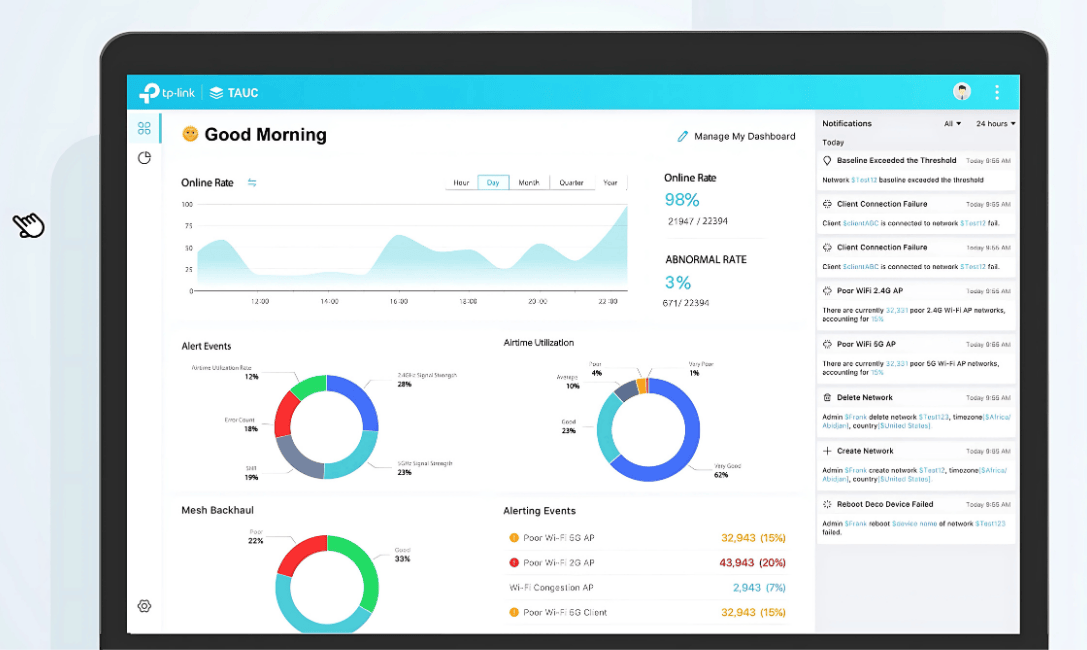Expand the All notifications filter dropdown

(x=952, y=124)
